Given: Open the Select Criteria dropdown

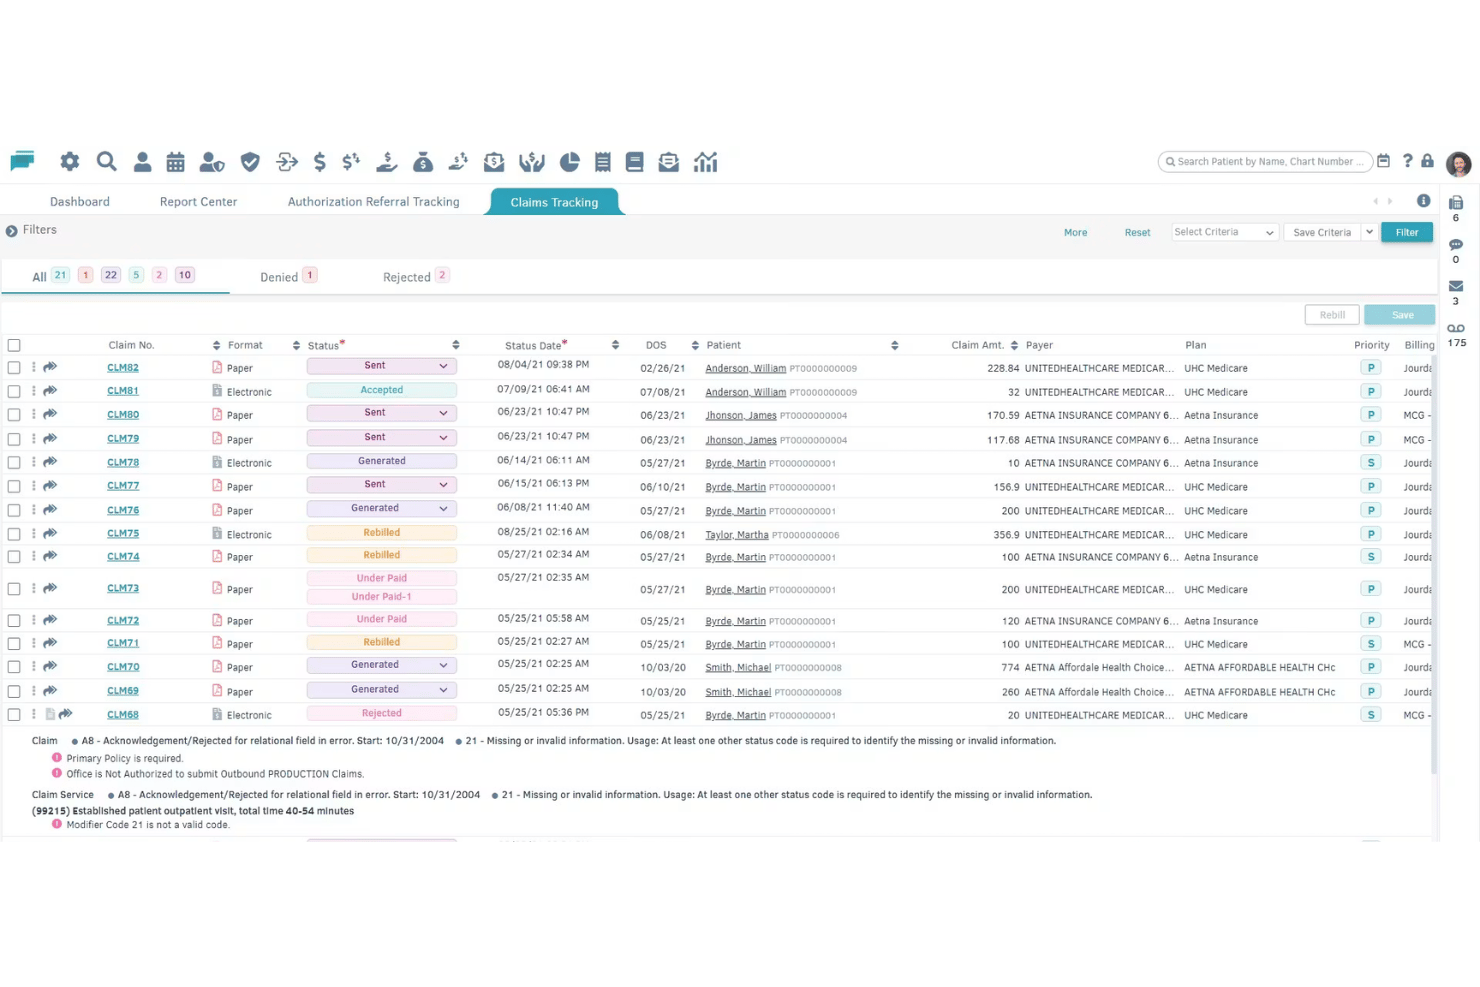Looking at the screenshot, I should pos(1225,232).
